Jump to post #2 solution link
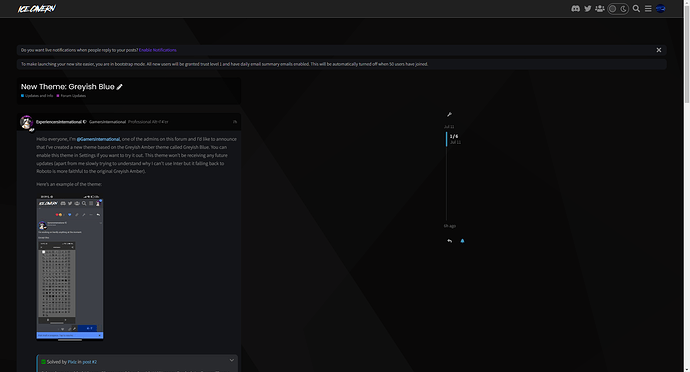Screen dimensions: 690x372 coord(90,362)
